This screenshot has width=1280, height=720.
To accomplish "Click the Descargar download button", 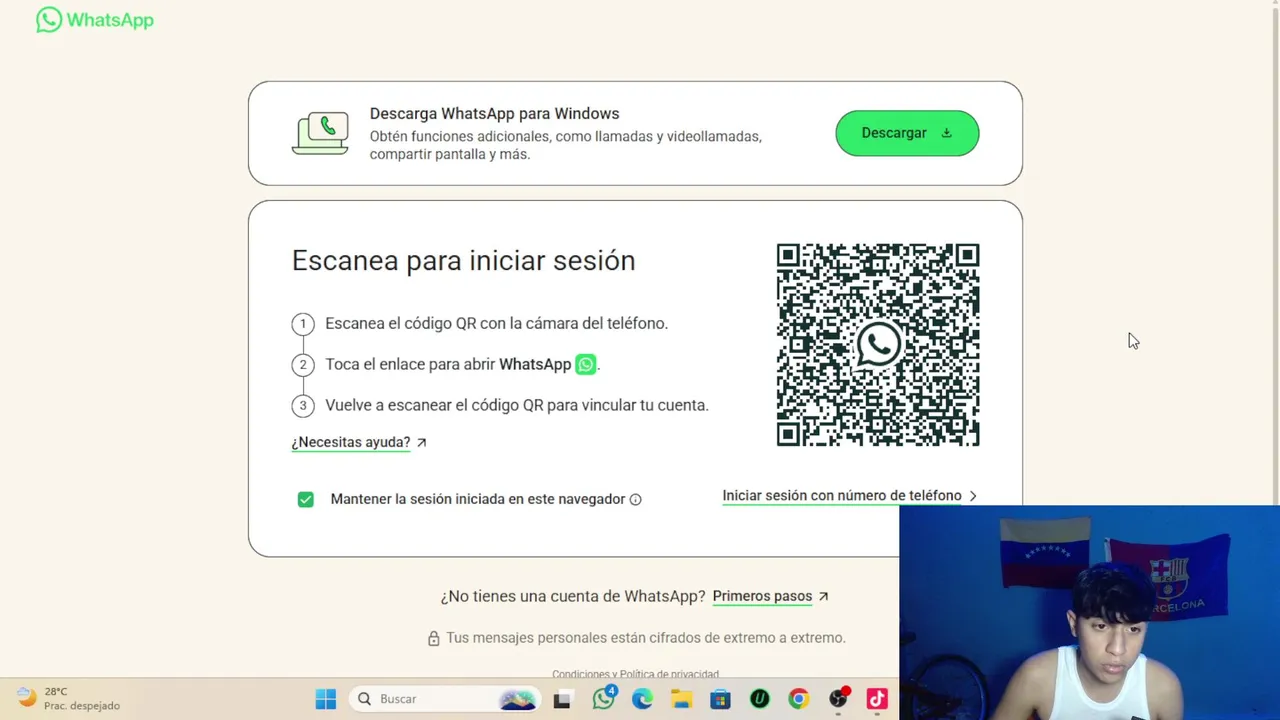I will pos(907,133).
